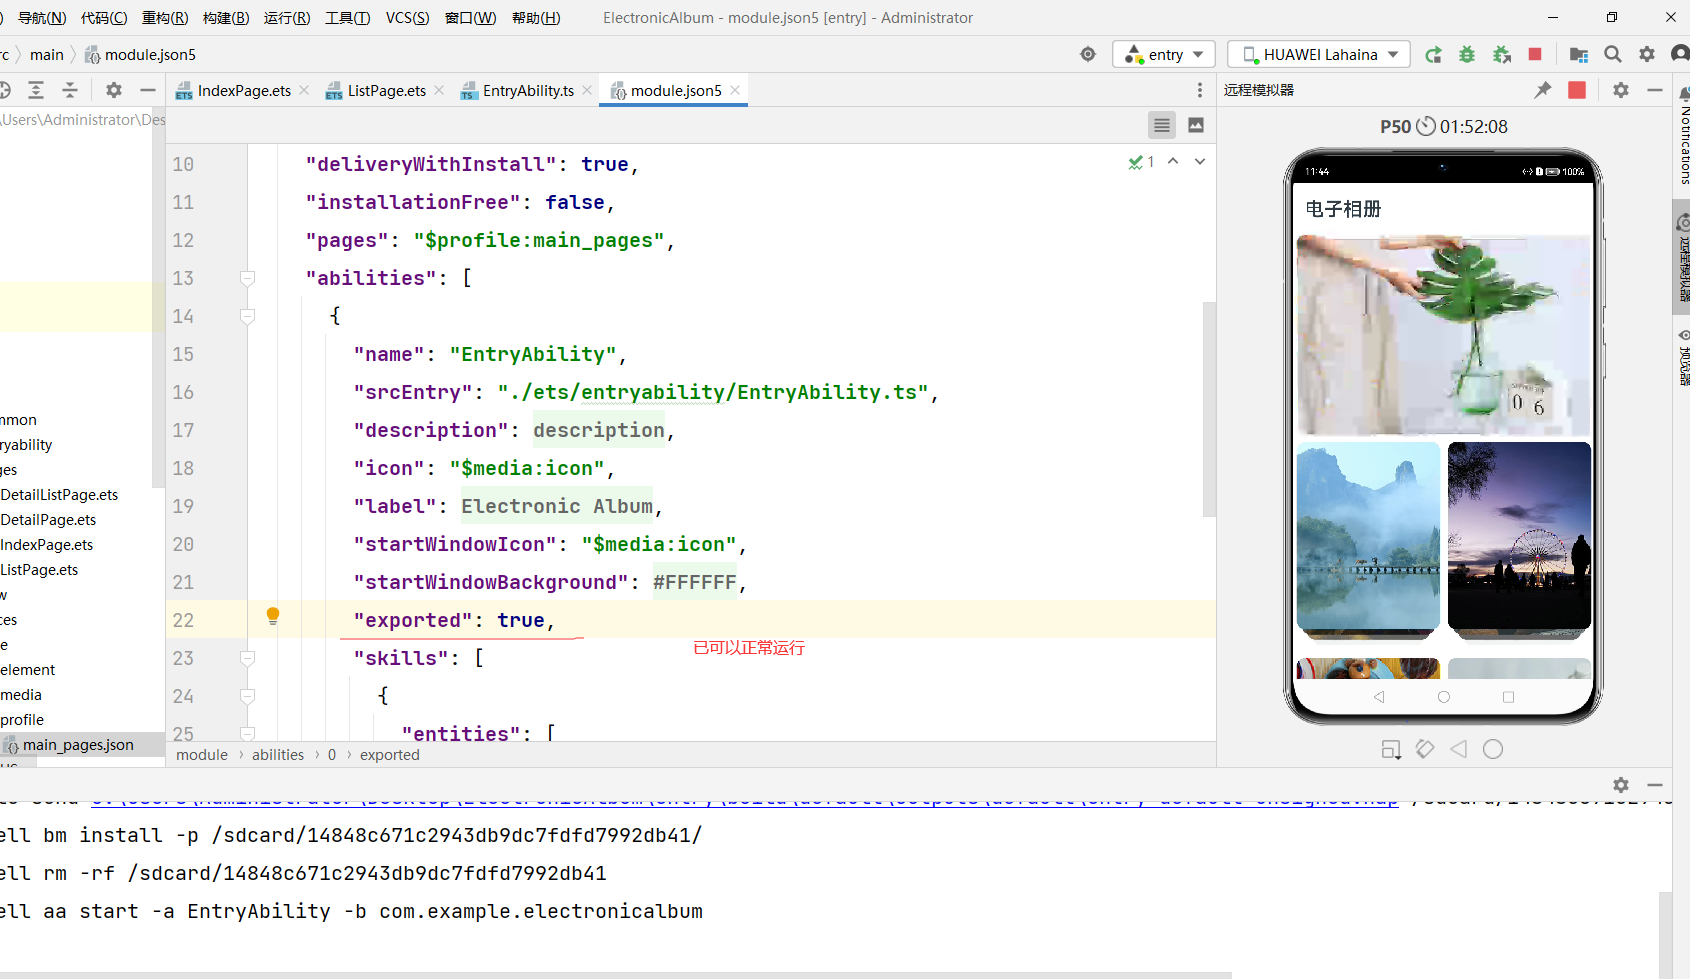Click the module breadcrumb at the editor bottom
Image resolution: width=1690 pixels, height=979 pixels.
click(x=202, y=755)
